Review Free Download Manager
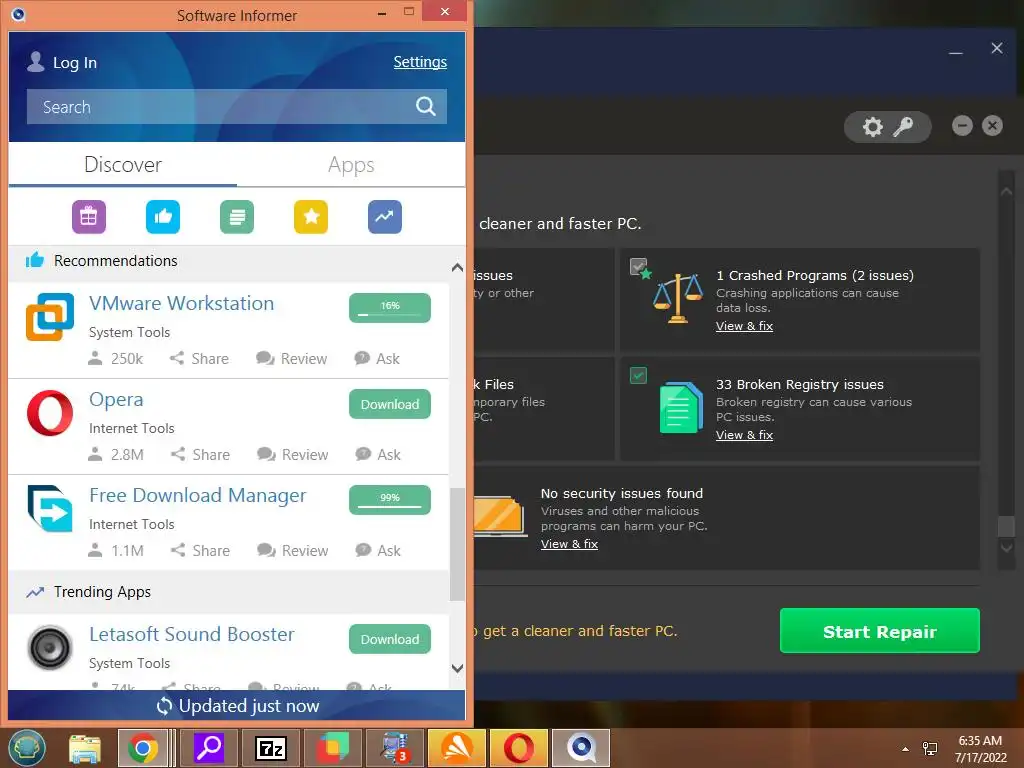This screenshot has height=768, width=1024. (293, 551)
